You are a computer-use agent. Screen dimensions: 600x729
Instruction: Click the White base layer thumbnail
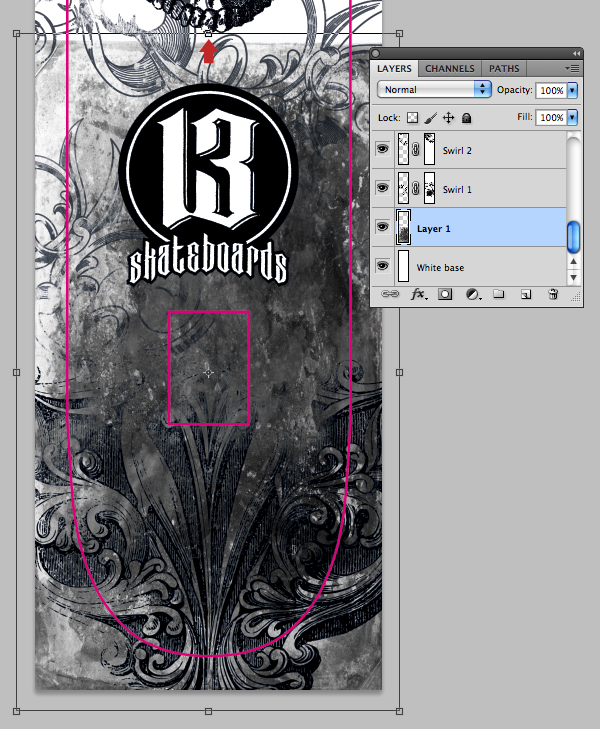(x=403, y=266)
